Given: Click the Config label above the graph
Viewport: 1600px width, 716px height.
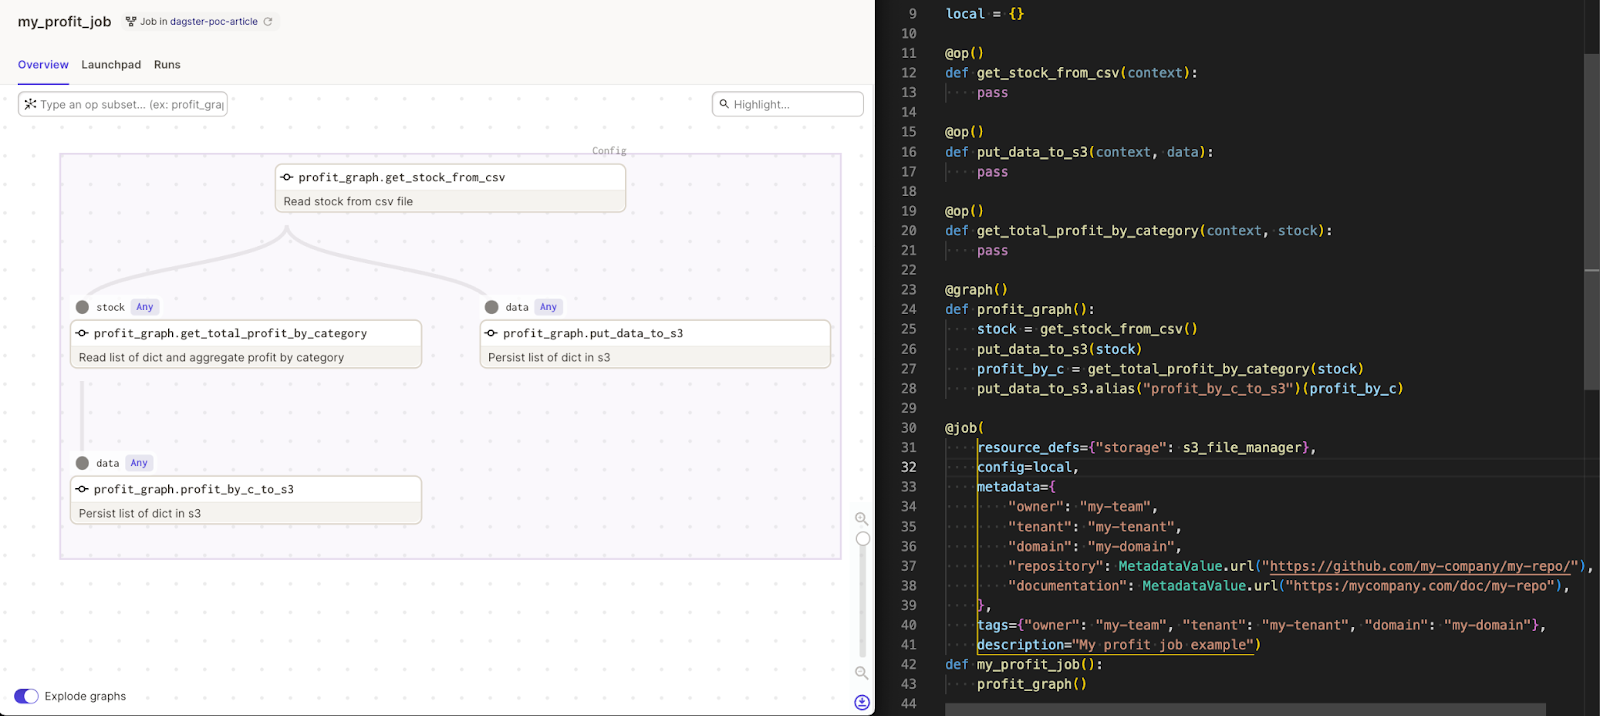Looking at the screenshot, I should click(x=609, y=151).
